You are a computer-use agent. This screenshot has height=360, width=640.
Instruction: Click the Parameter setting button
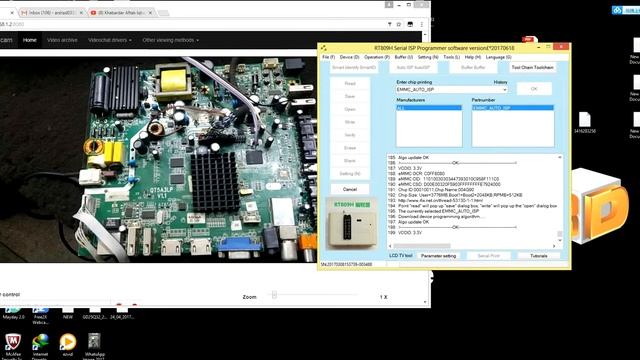click(438, 256)
